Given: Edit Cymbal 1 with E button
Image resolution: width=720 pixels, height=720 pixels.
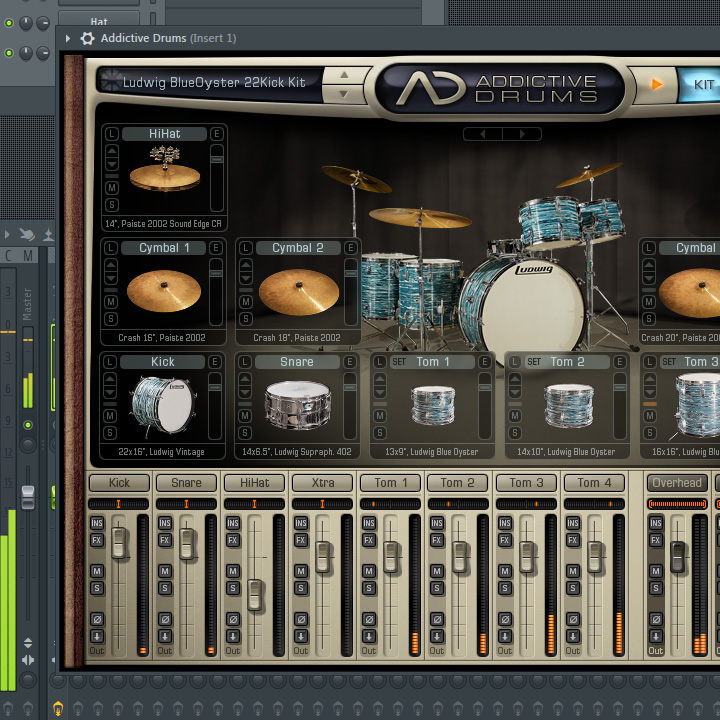Looking at the screenshot, I should click(215, 248).
